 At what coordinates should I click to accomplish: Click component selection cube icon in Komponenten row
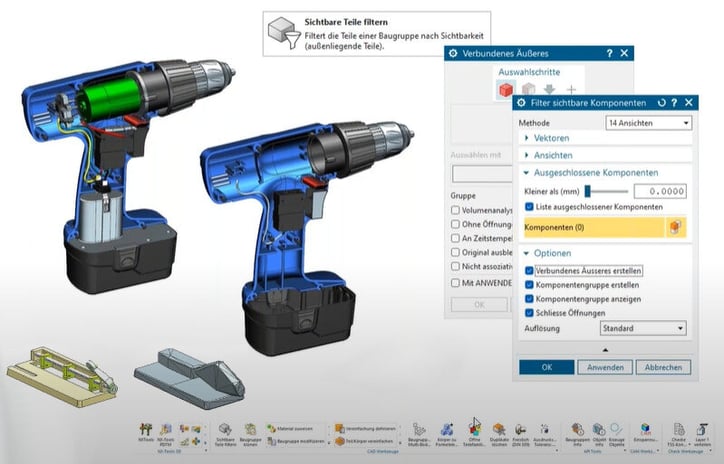click(675, 228)
